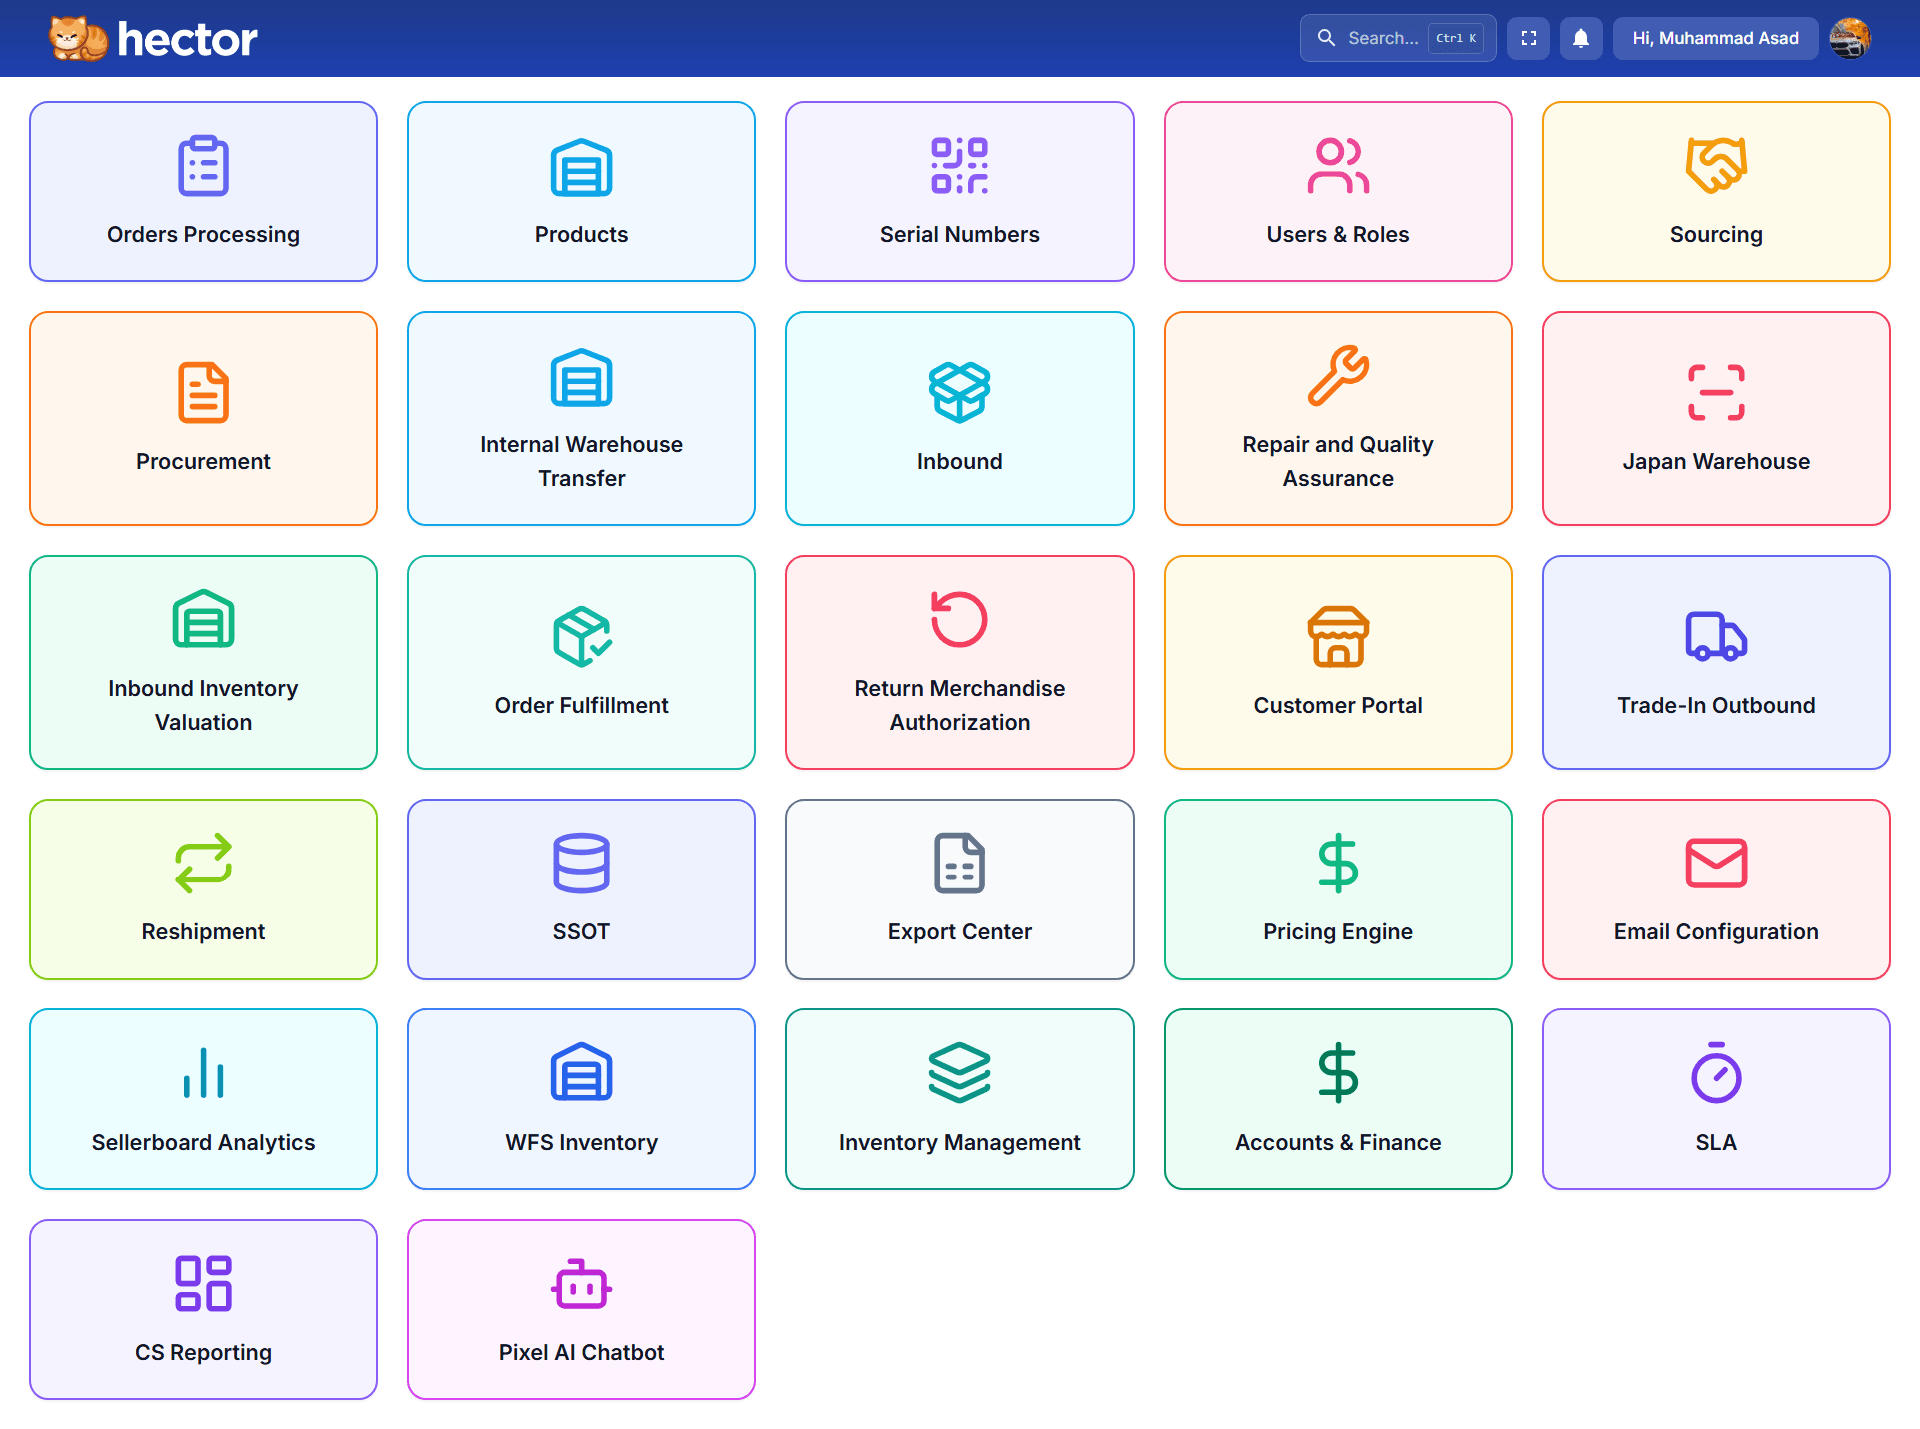Click the Accounts & Finance dollar icon
This screenshot has width=1920, height=1429.
(1338, 1073)
